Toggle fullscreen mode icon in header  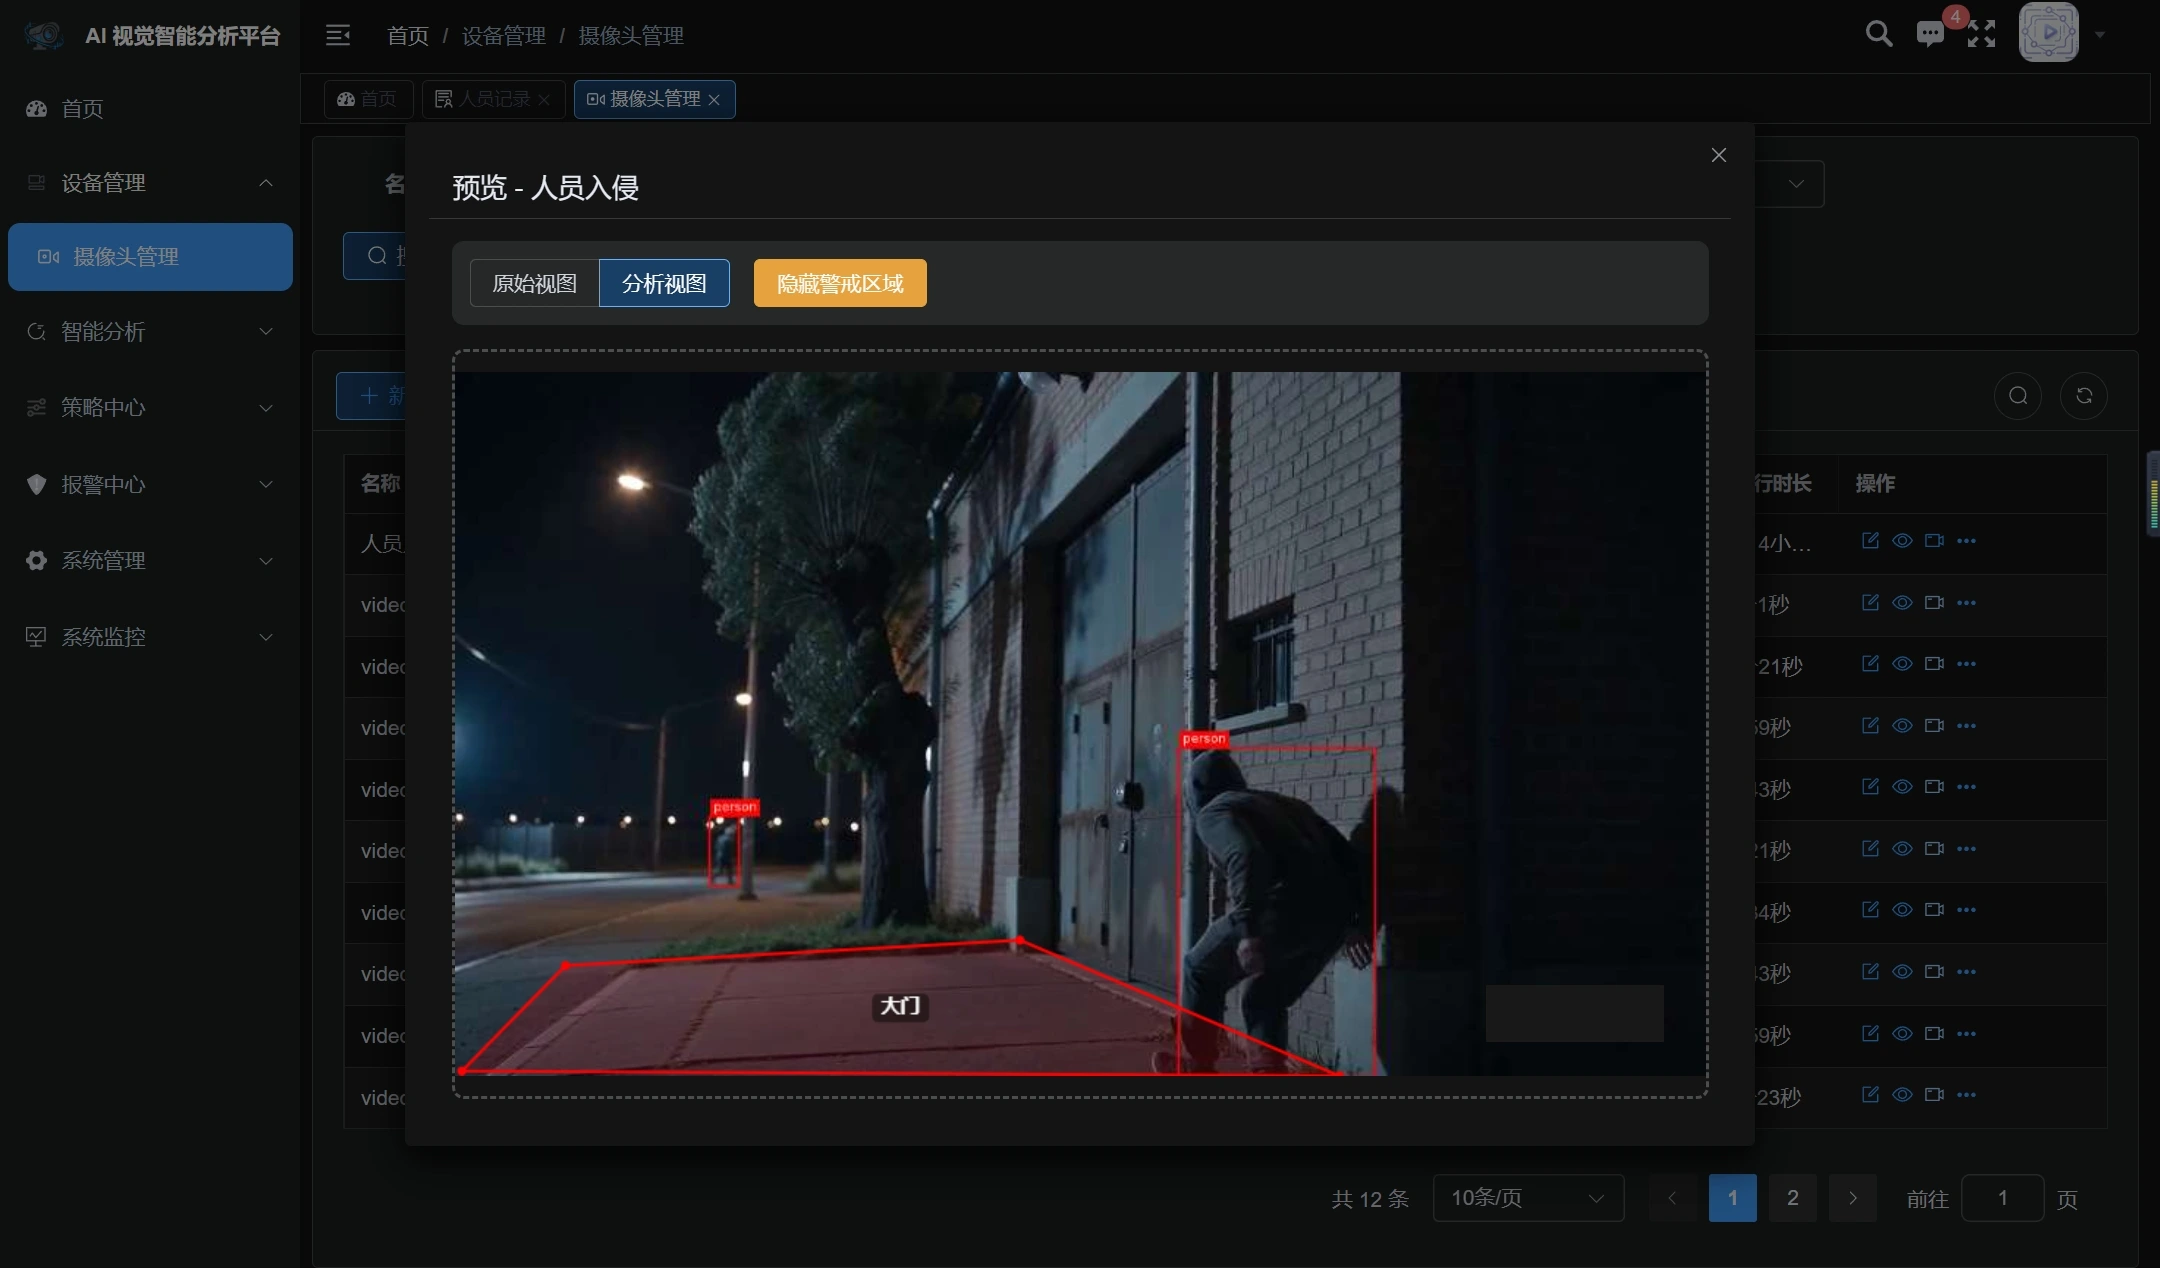point(1981,34)
